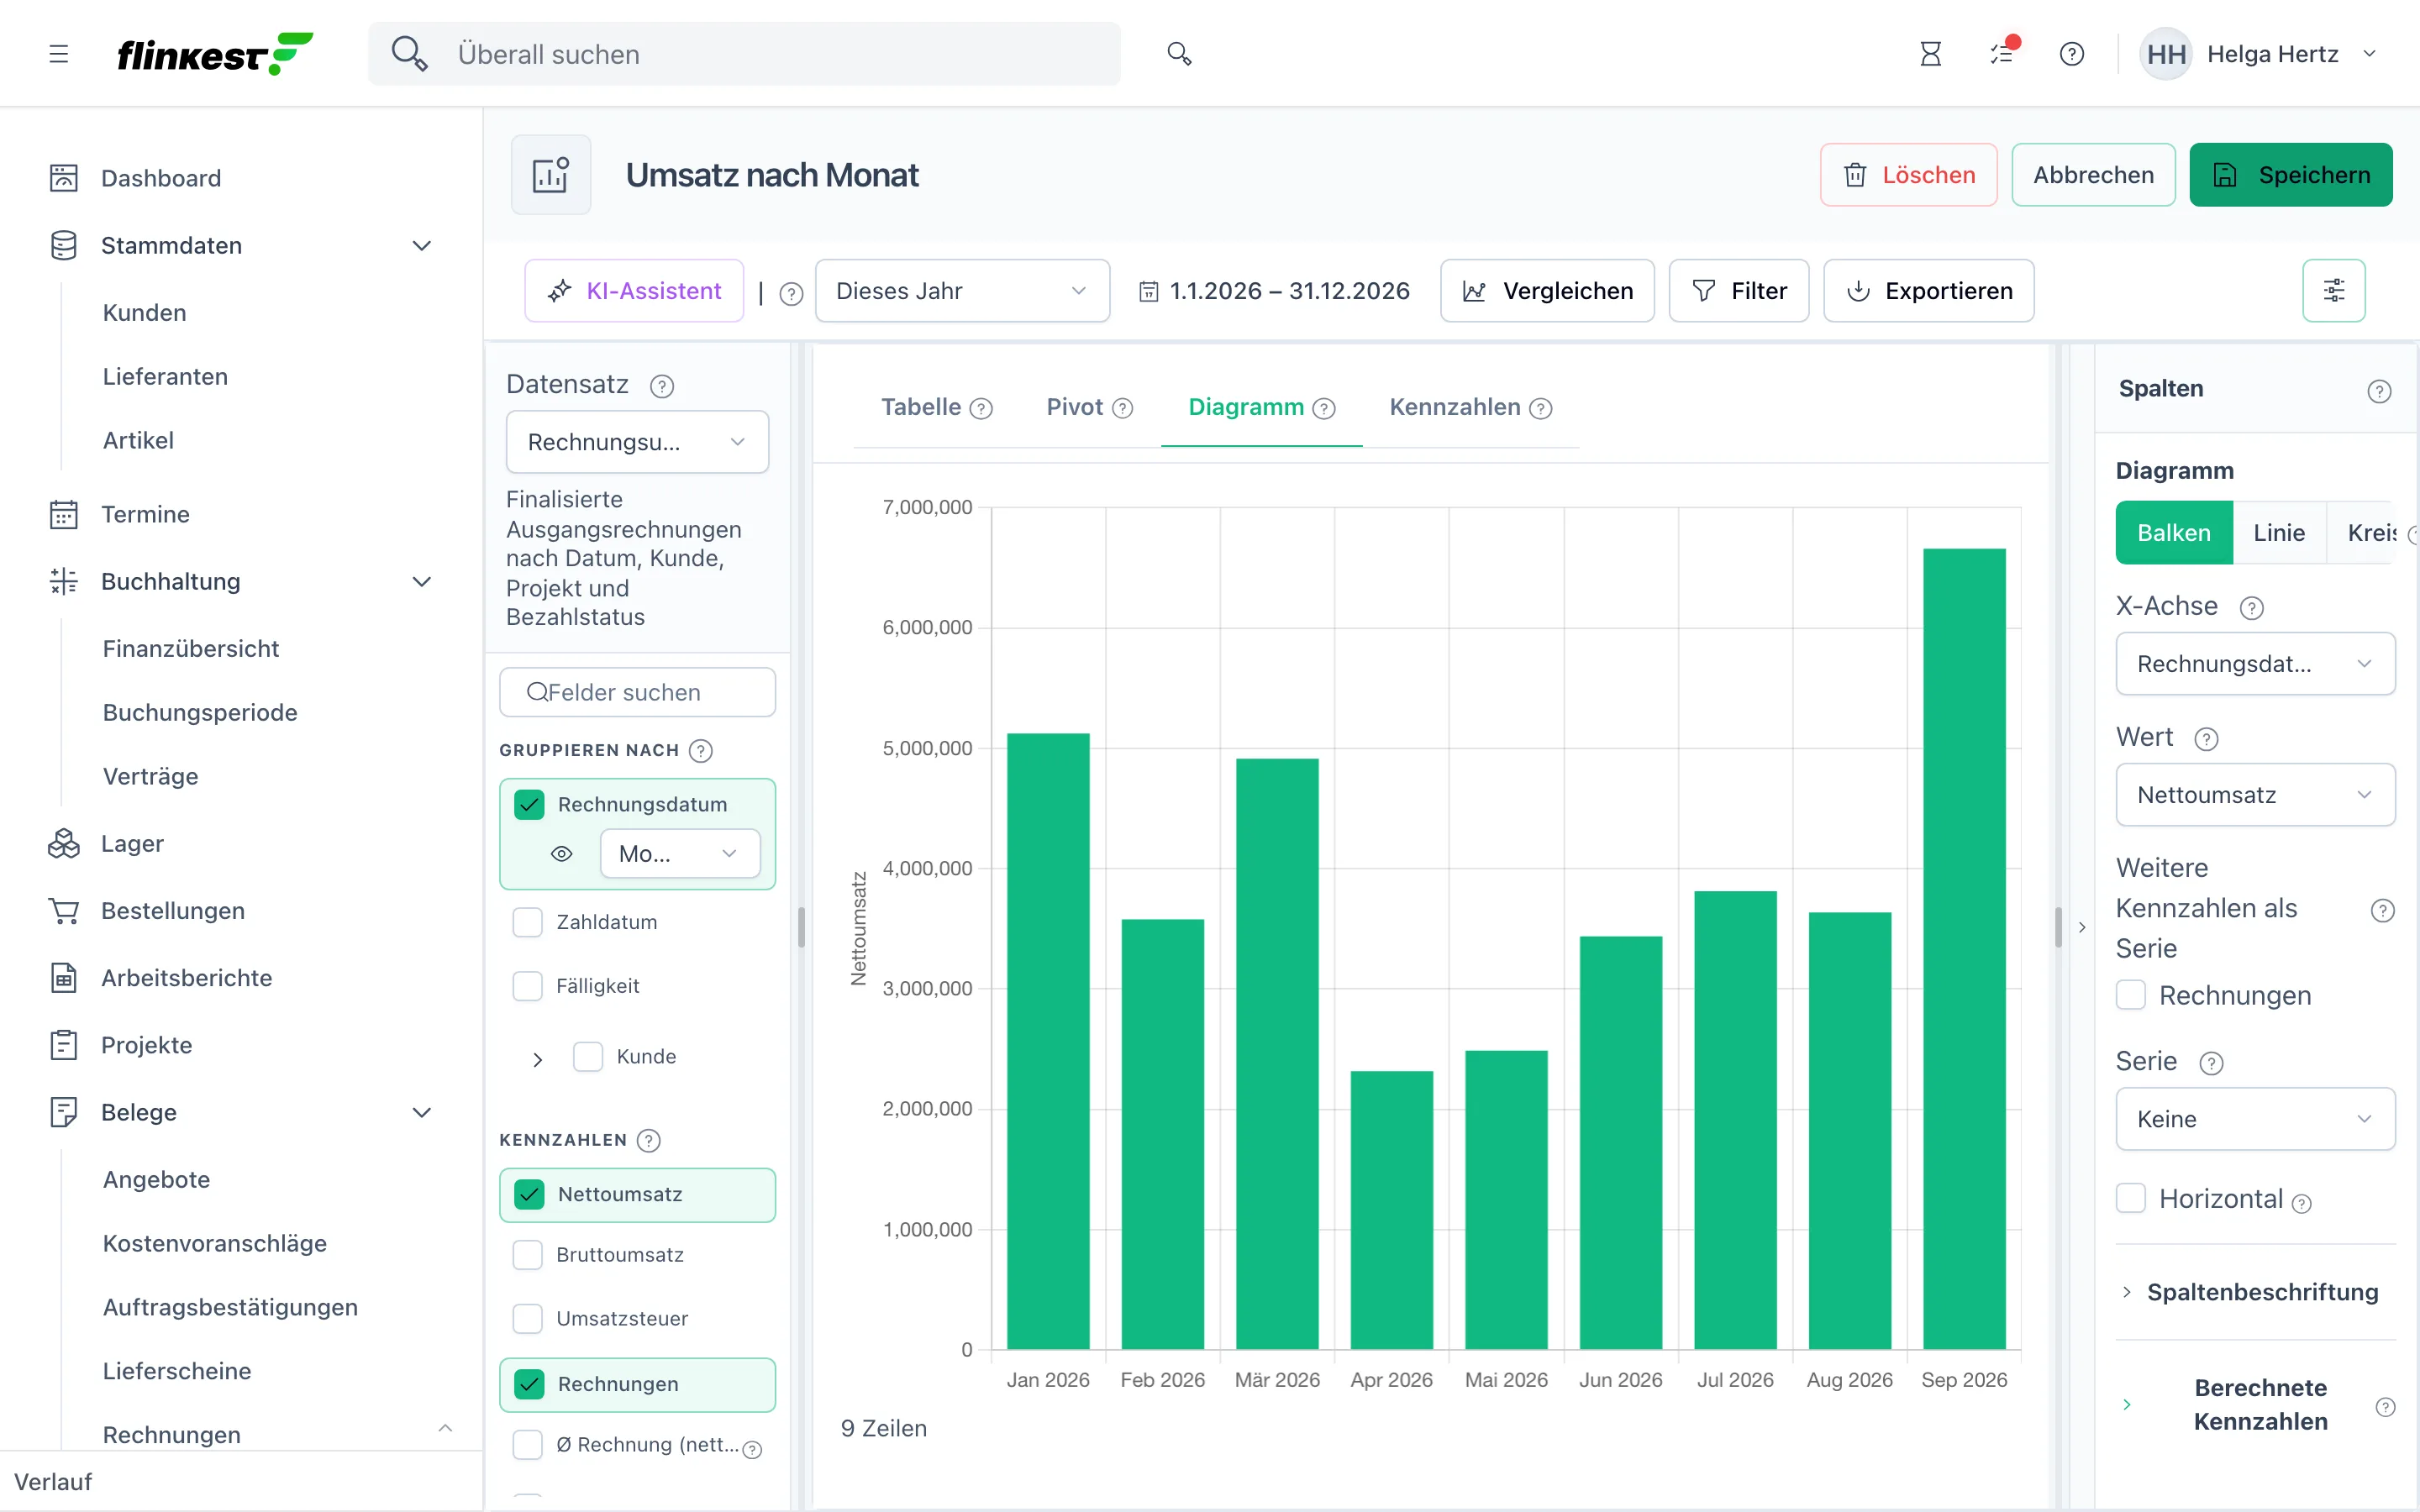The height and width of the screenshot is (1512, 2420).
Task: Click the Tabelle tab help icon
Action: (x=982, y=409)
